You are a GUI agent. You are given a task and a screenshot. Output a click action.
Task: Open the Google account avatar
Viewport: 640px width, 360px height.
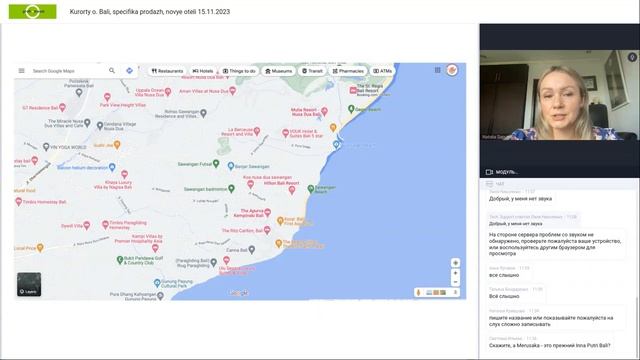click(x=452, y=70)
